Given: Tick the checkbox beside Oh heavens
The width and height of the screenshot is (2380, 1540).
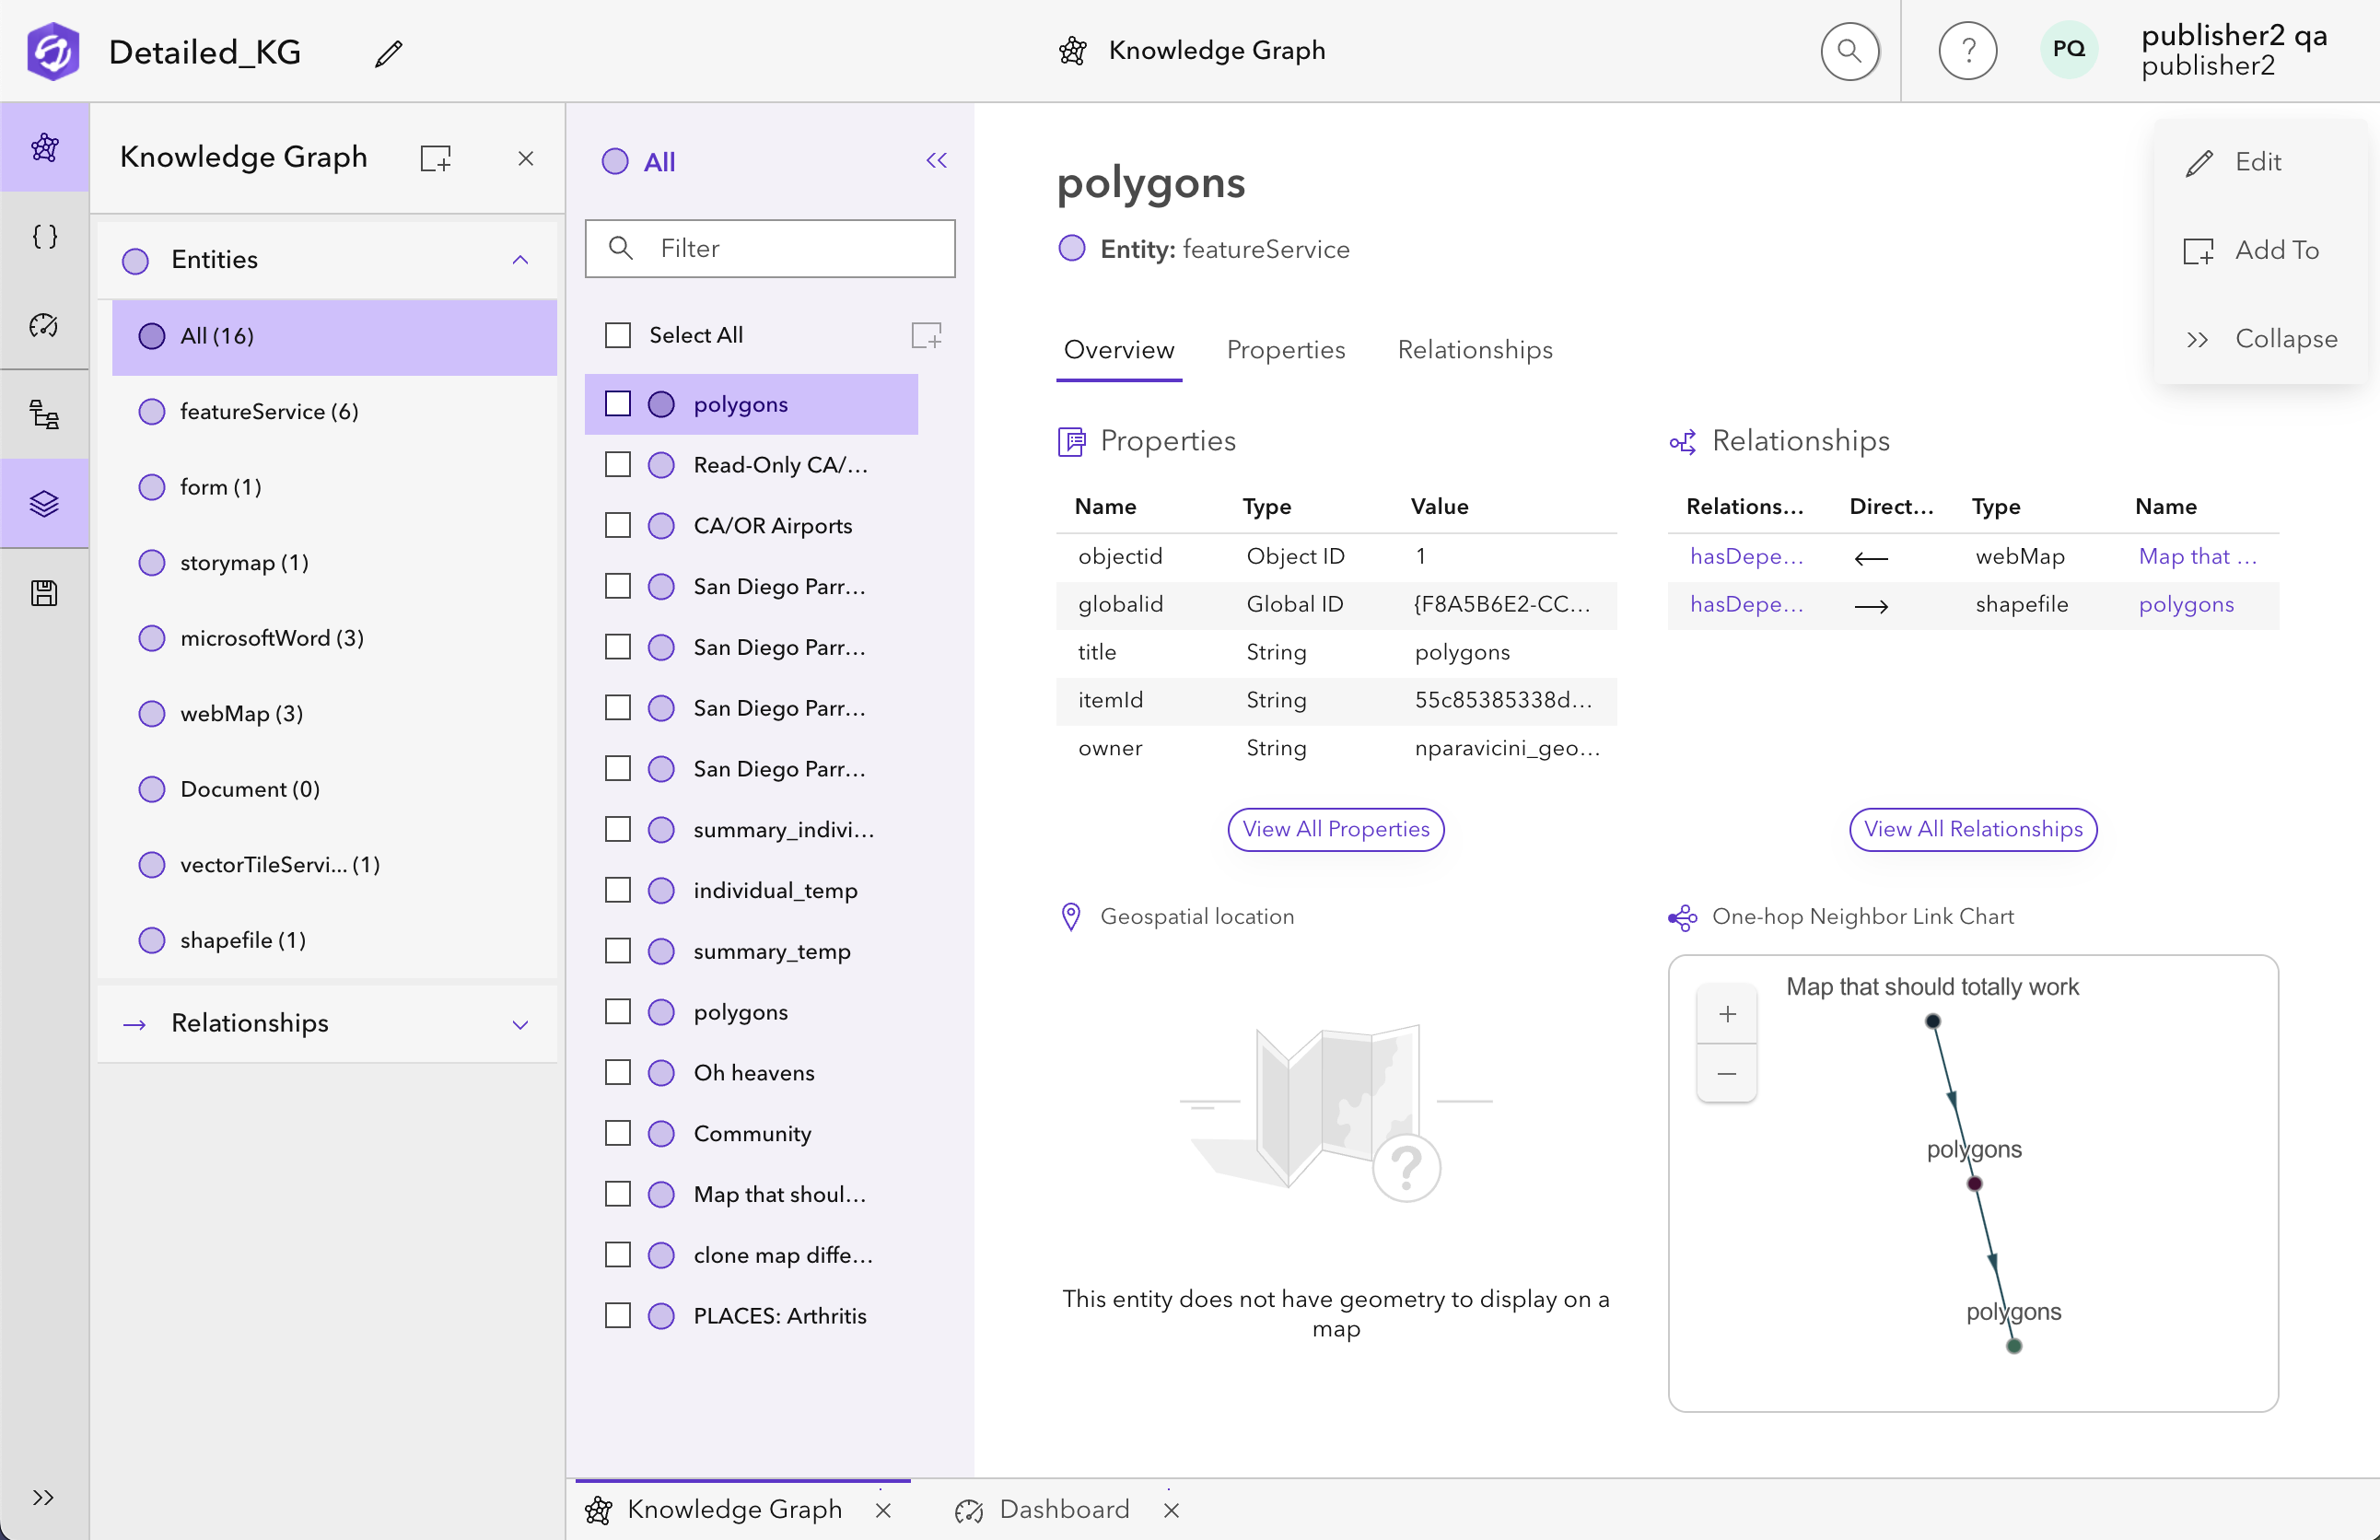Looking at the screenshot, I should point(618,1072).
